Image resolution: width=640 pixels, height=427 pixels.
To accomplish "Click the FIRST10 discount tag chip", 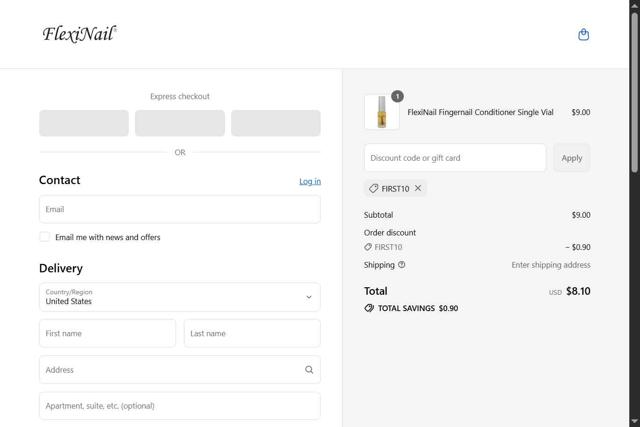I will 395,189.
